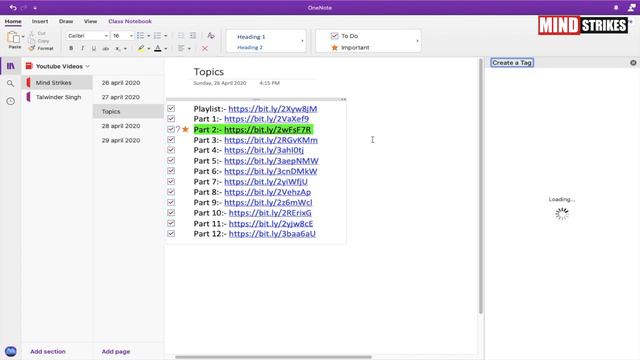
Task: Select the Mind Strikes section
Action: click(x=57, y=82)
